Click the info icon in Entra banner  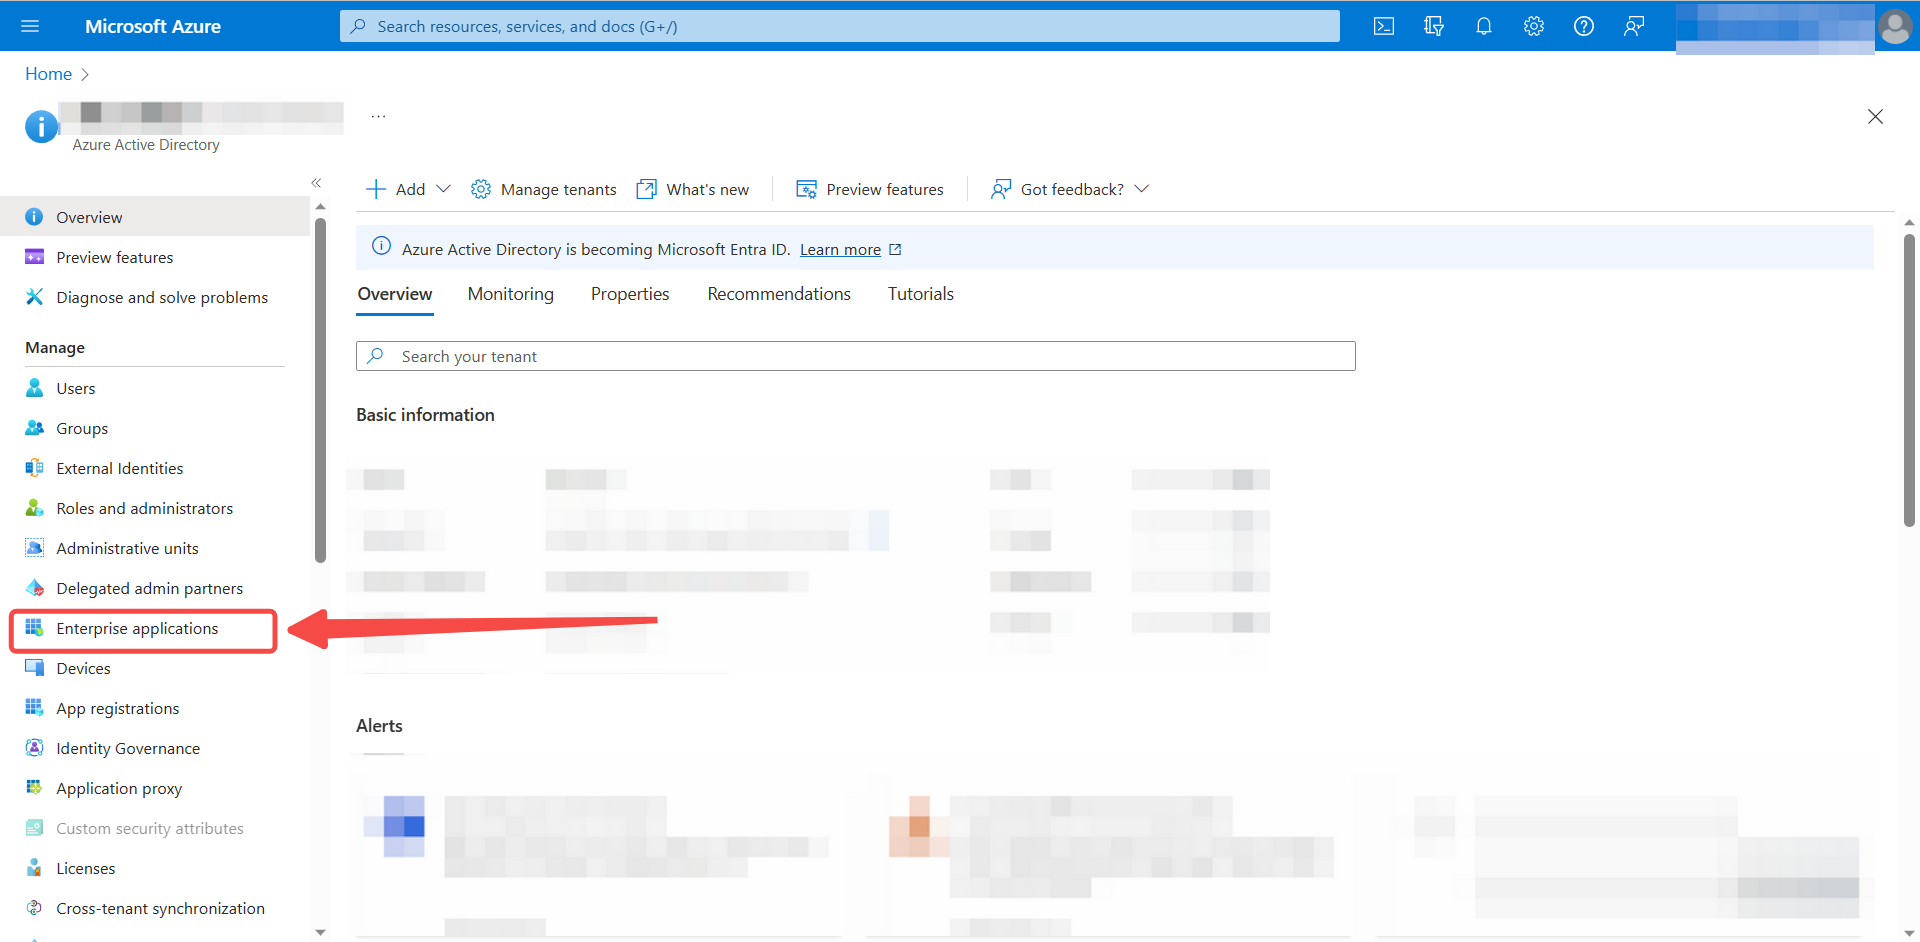click(x=381, y=246)
